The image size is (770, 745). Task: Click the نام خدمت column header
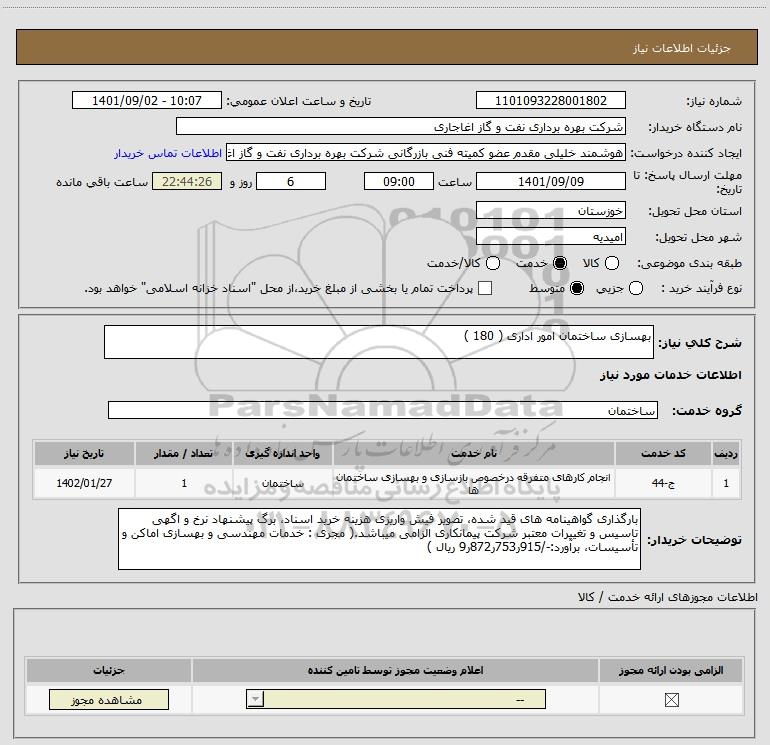coord(474,453)
